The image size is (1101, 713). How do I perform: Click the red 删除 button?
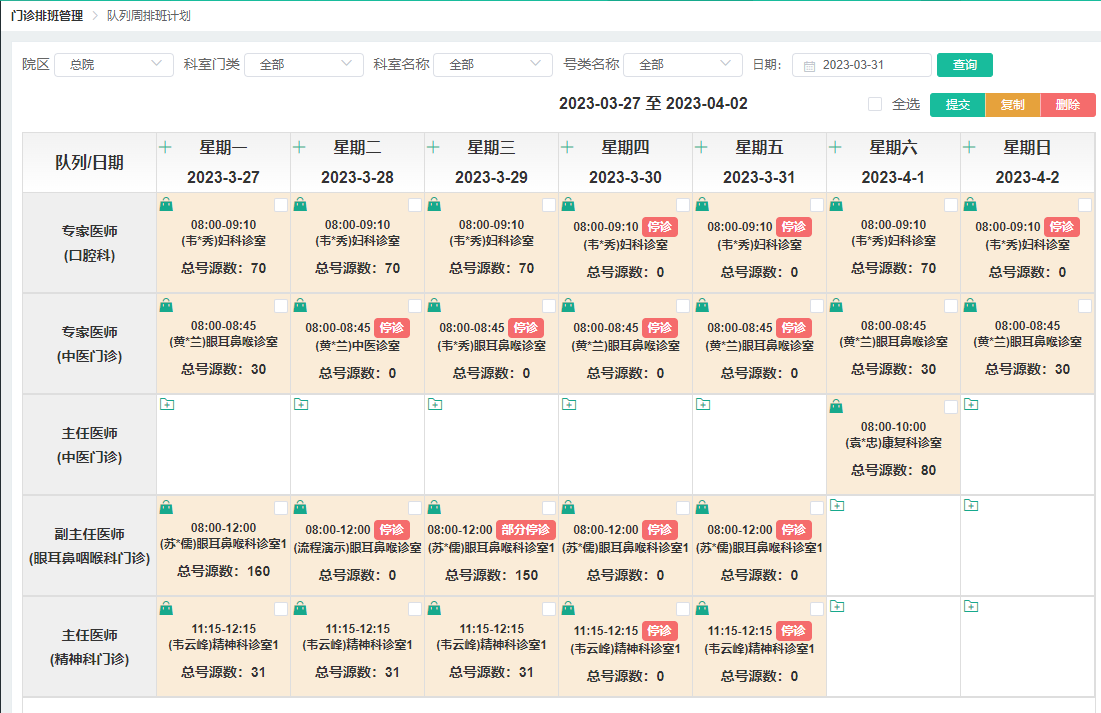1067,105
